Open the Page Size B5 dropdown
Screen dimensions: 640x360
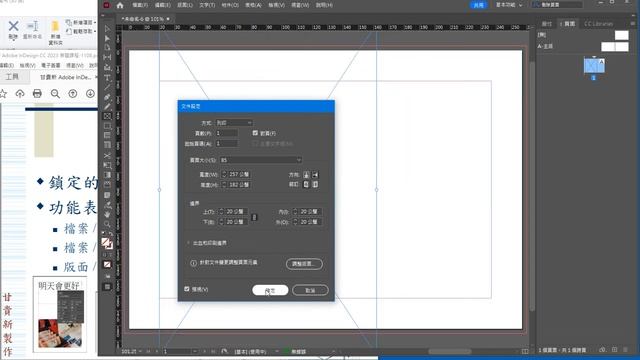pyautogui.click(x=261, y=160)
